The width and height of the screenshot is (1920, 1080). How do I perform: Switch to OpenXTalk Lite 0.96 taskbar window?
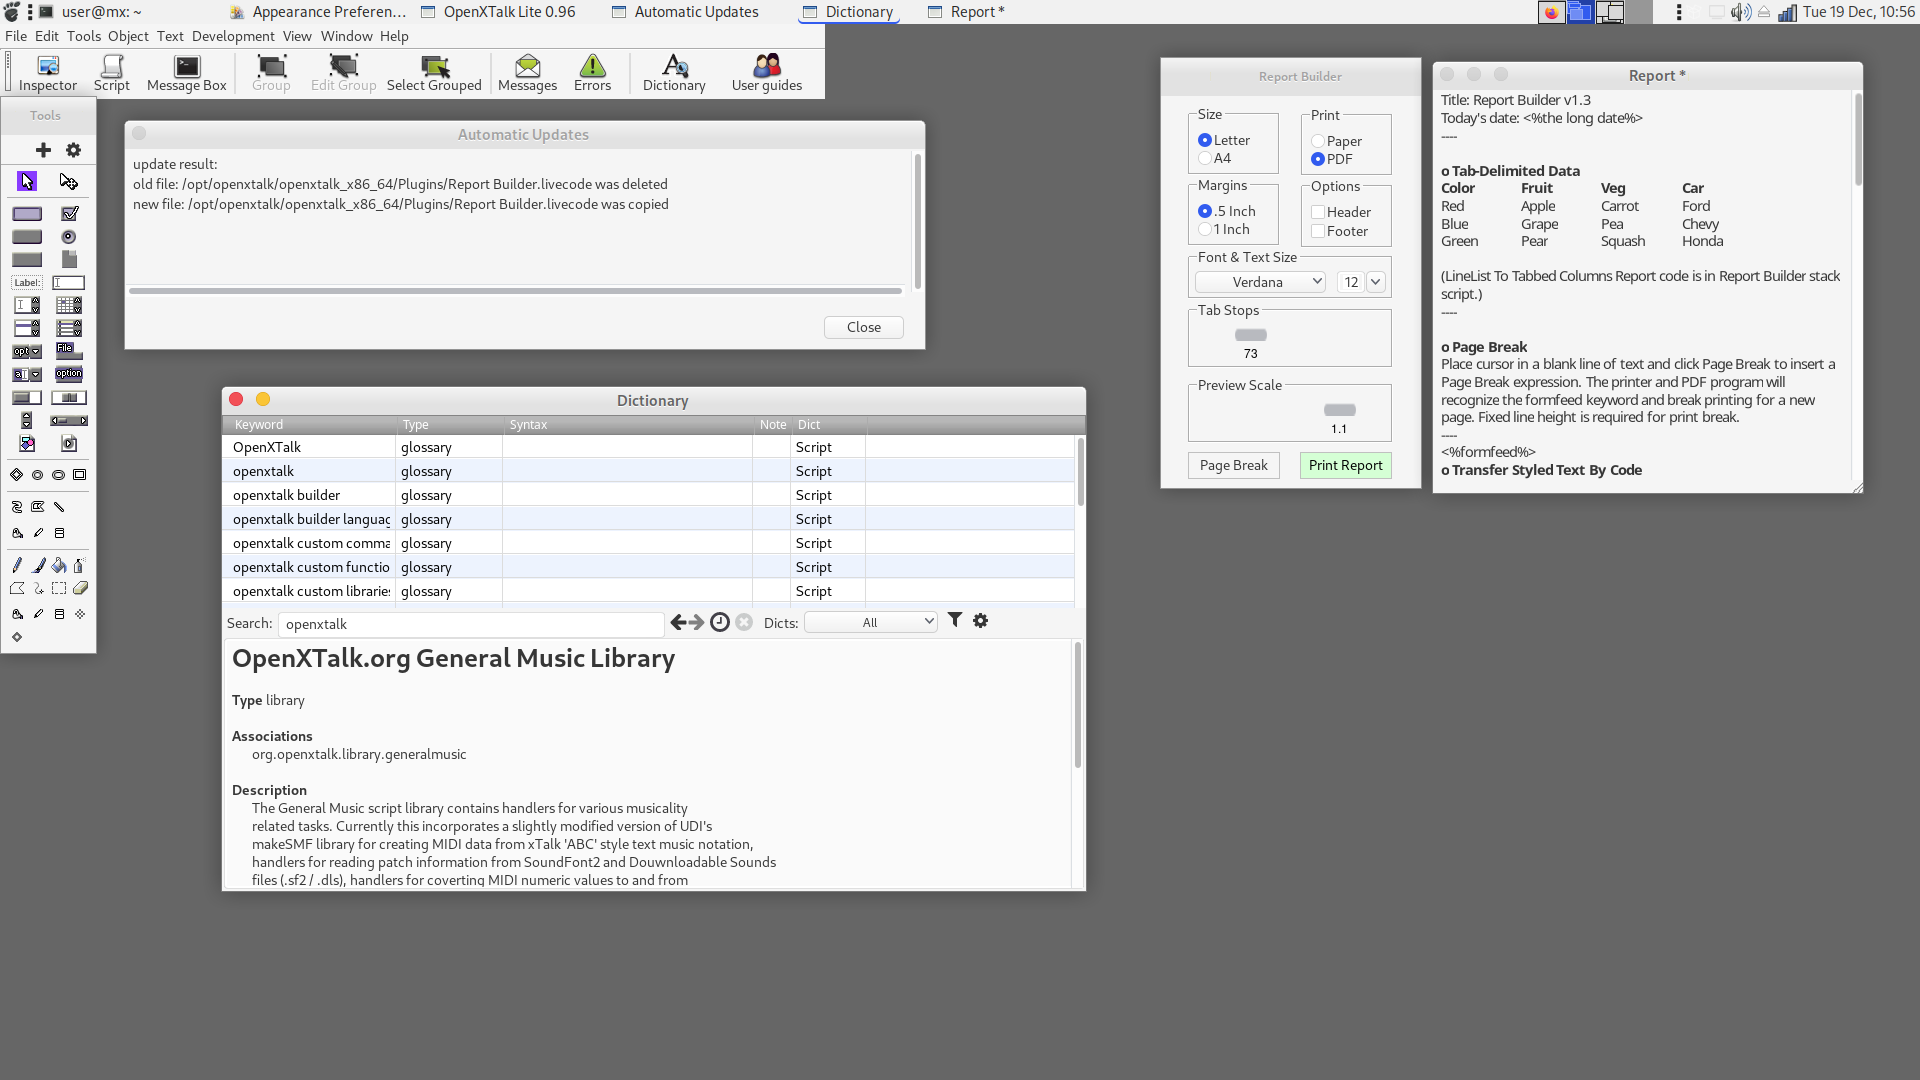tap(499, 12)
